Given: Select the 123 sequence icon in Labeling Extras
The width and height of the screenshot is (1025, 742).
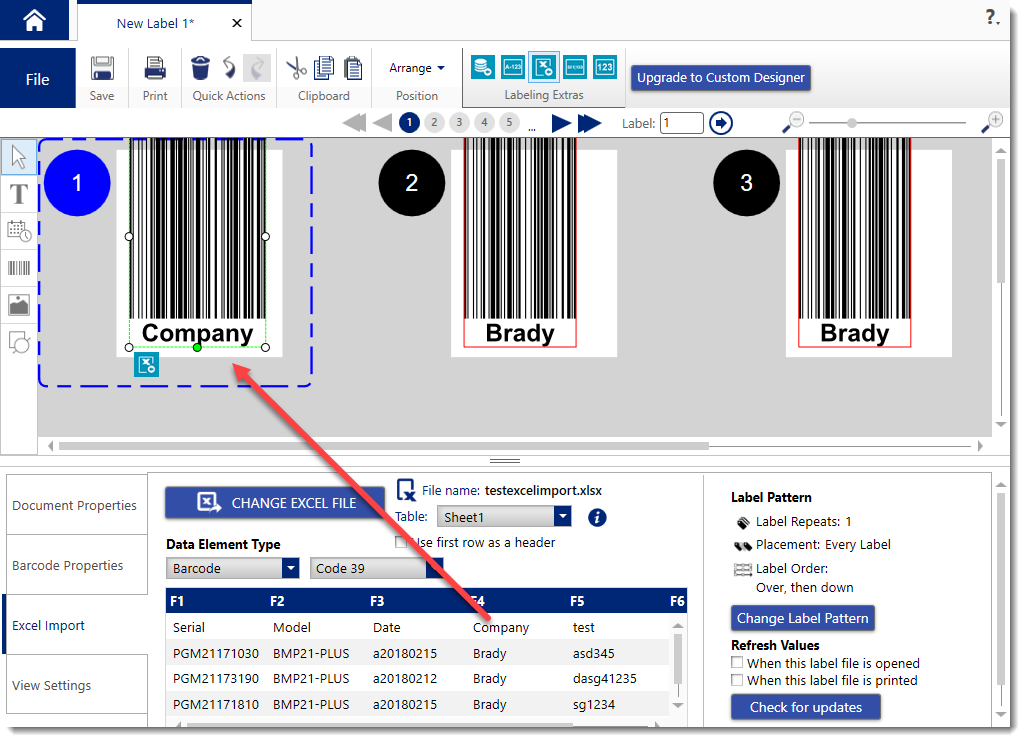Looking at the screenshot, I should click(605, 67).
